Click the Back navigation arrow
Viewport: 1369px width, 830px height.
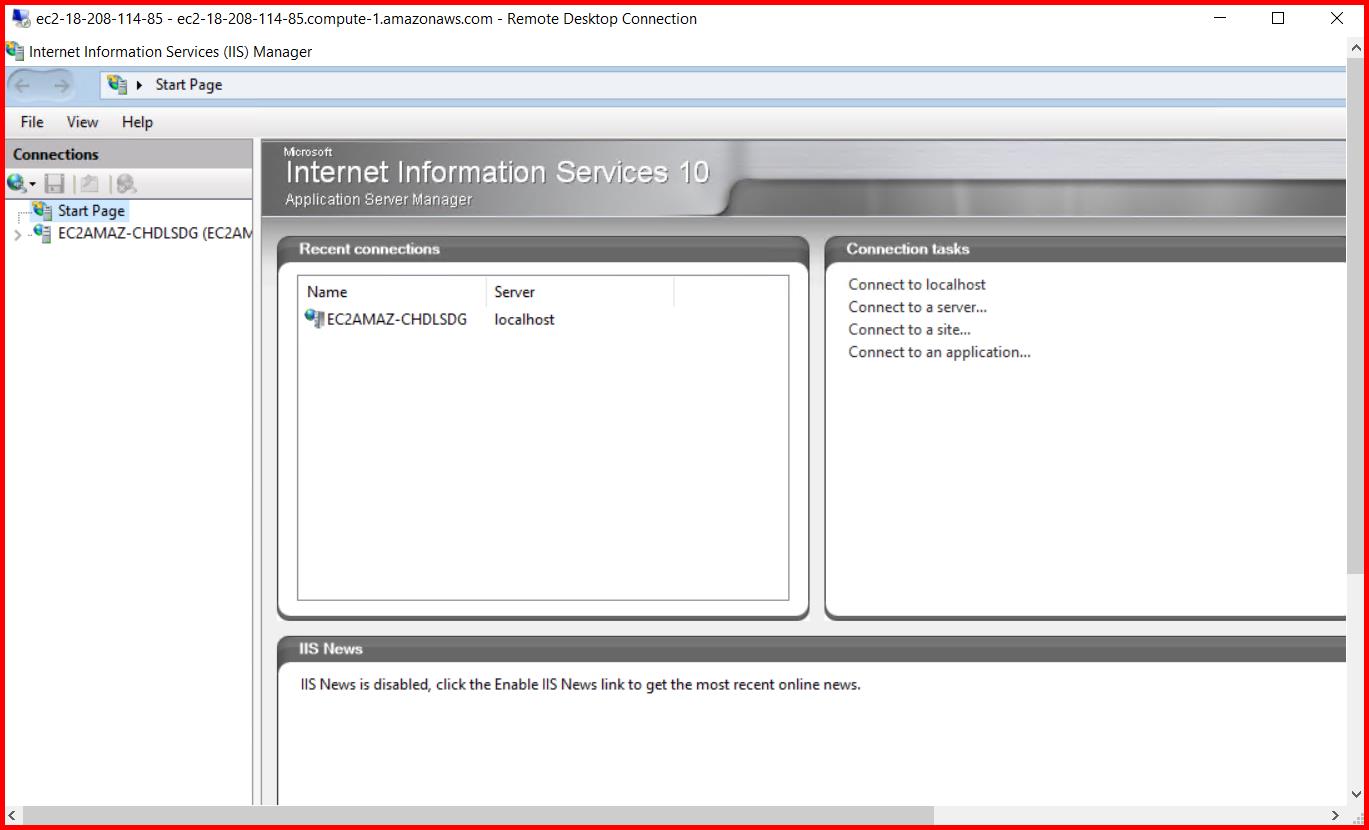(22, 84)
